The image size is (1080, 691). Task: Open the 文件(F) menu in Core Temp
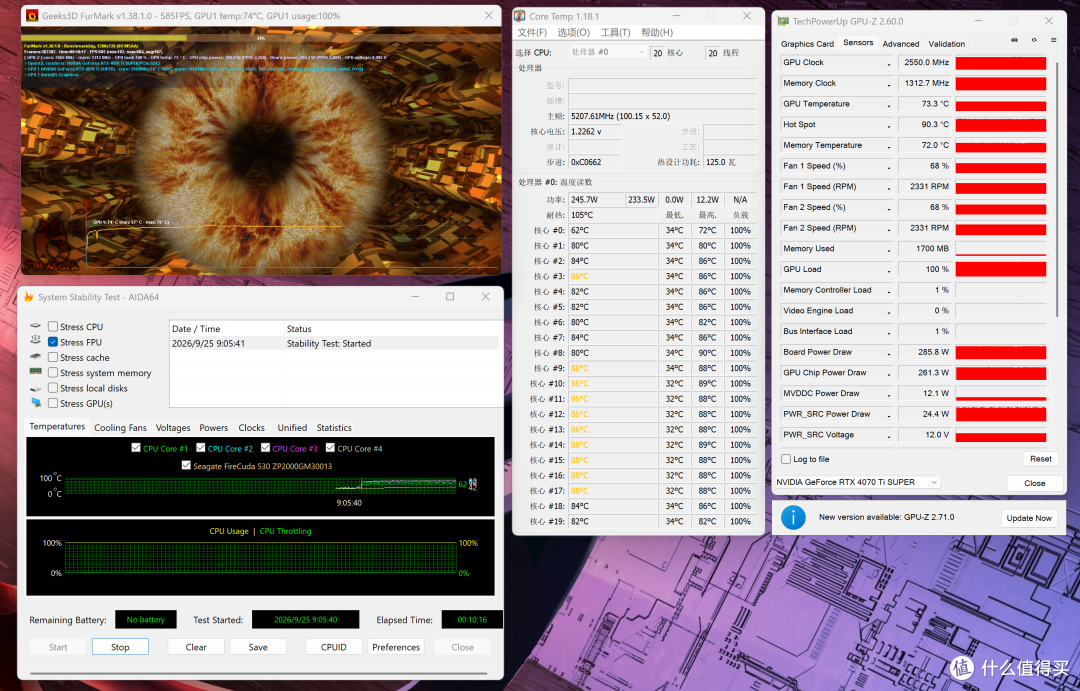pos(532,32)
